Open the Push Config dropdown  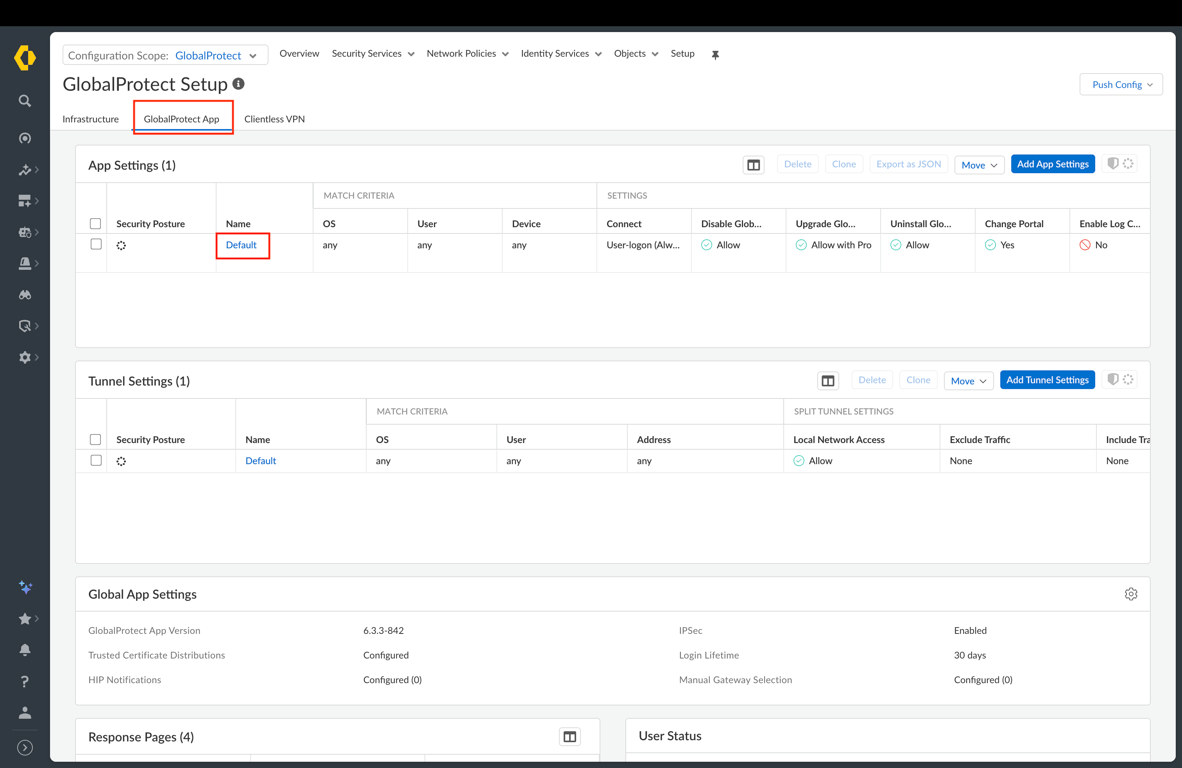click(1121, 84)
